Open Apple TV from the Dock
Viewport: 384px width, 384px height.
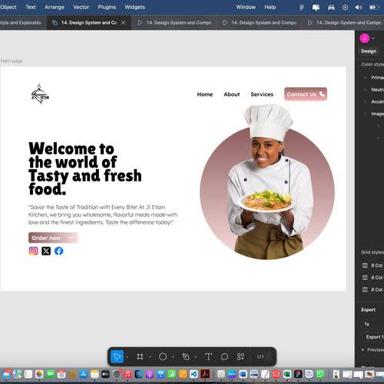tap(105, 374)
